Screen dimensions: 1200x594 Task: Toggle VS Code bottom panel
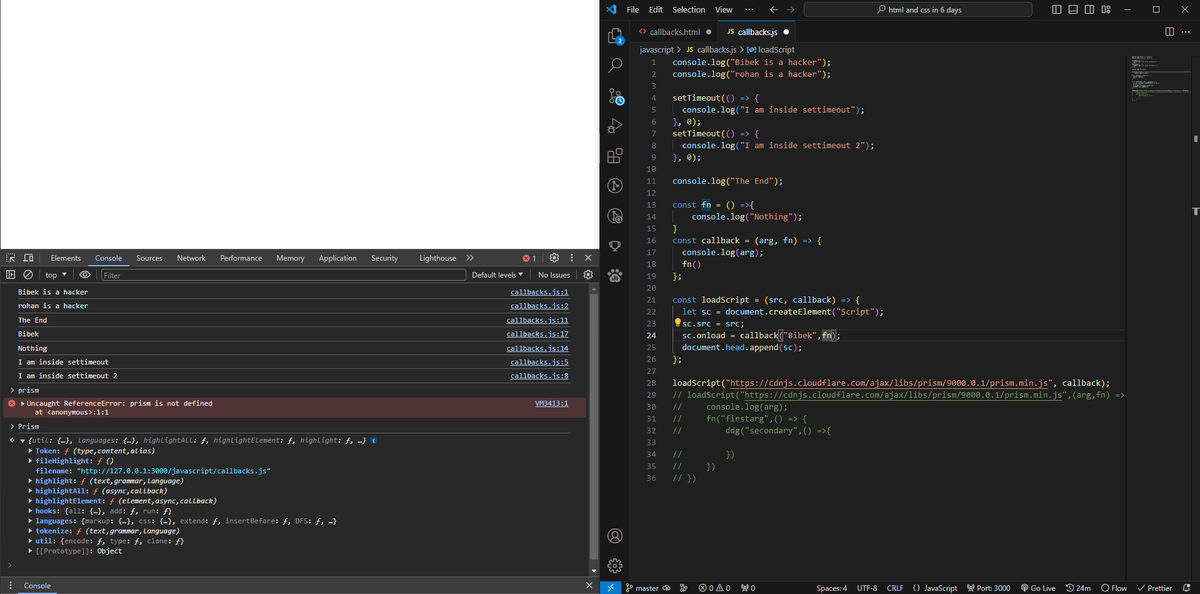(1074, 9)
